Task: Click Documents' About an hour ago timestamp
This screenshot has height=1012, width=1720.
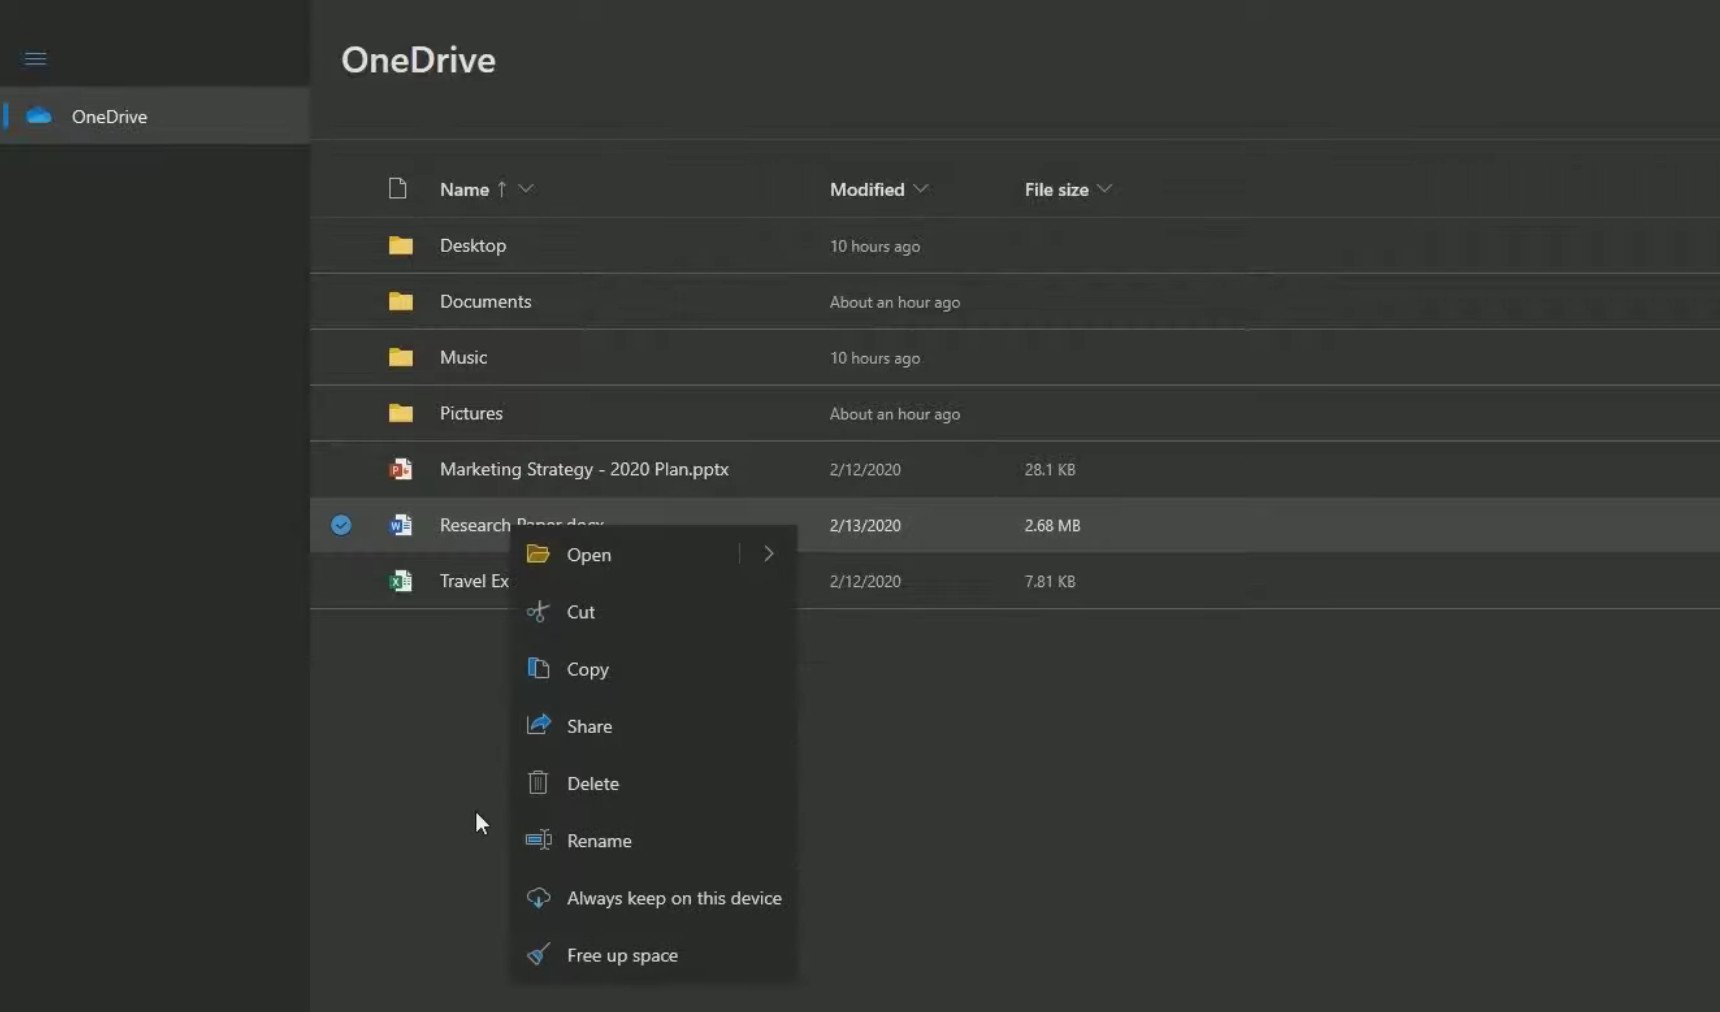Action: (x=895, y=302)
